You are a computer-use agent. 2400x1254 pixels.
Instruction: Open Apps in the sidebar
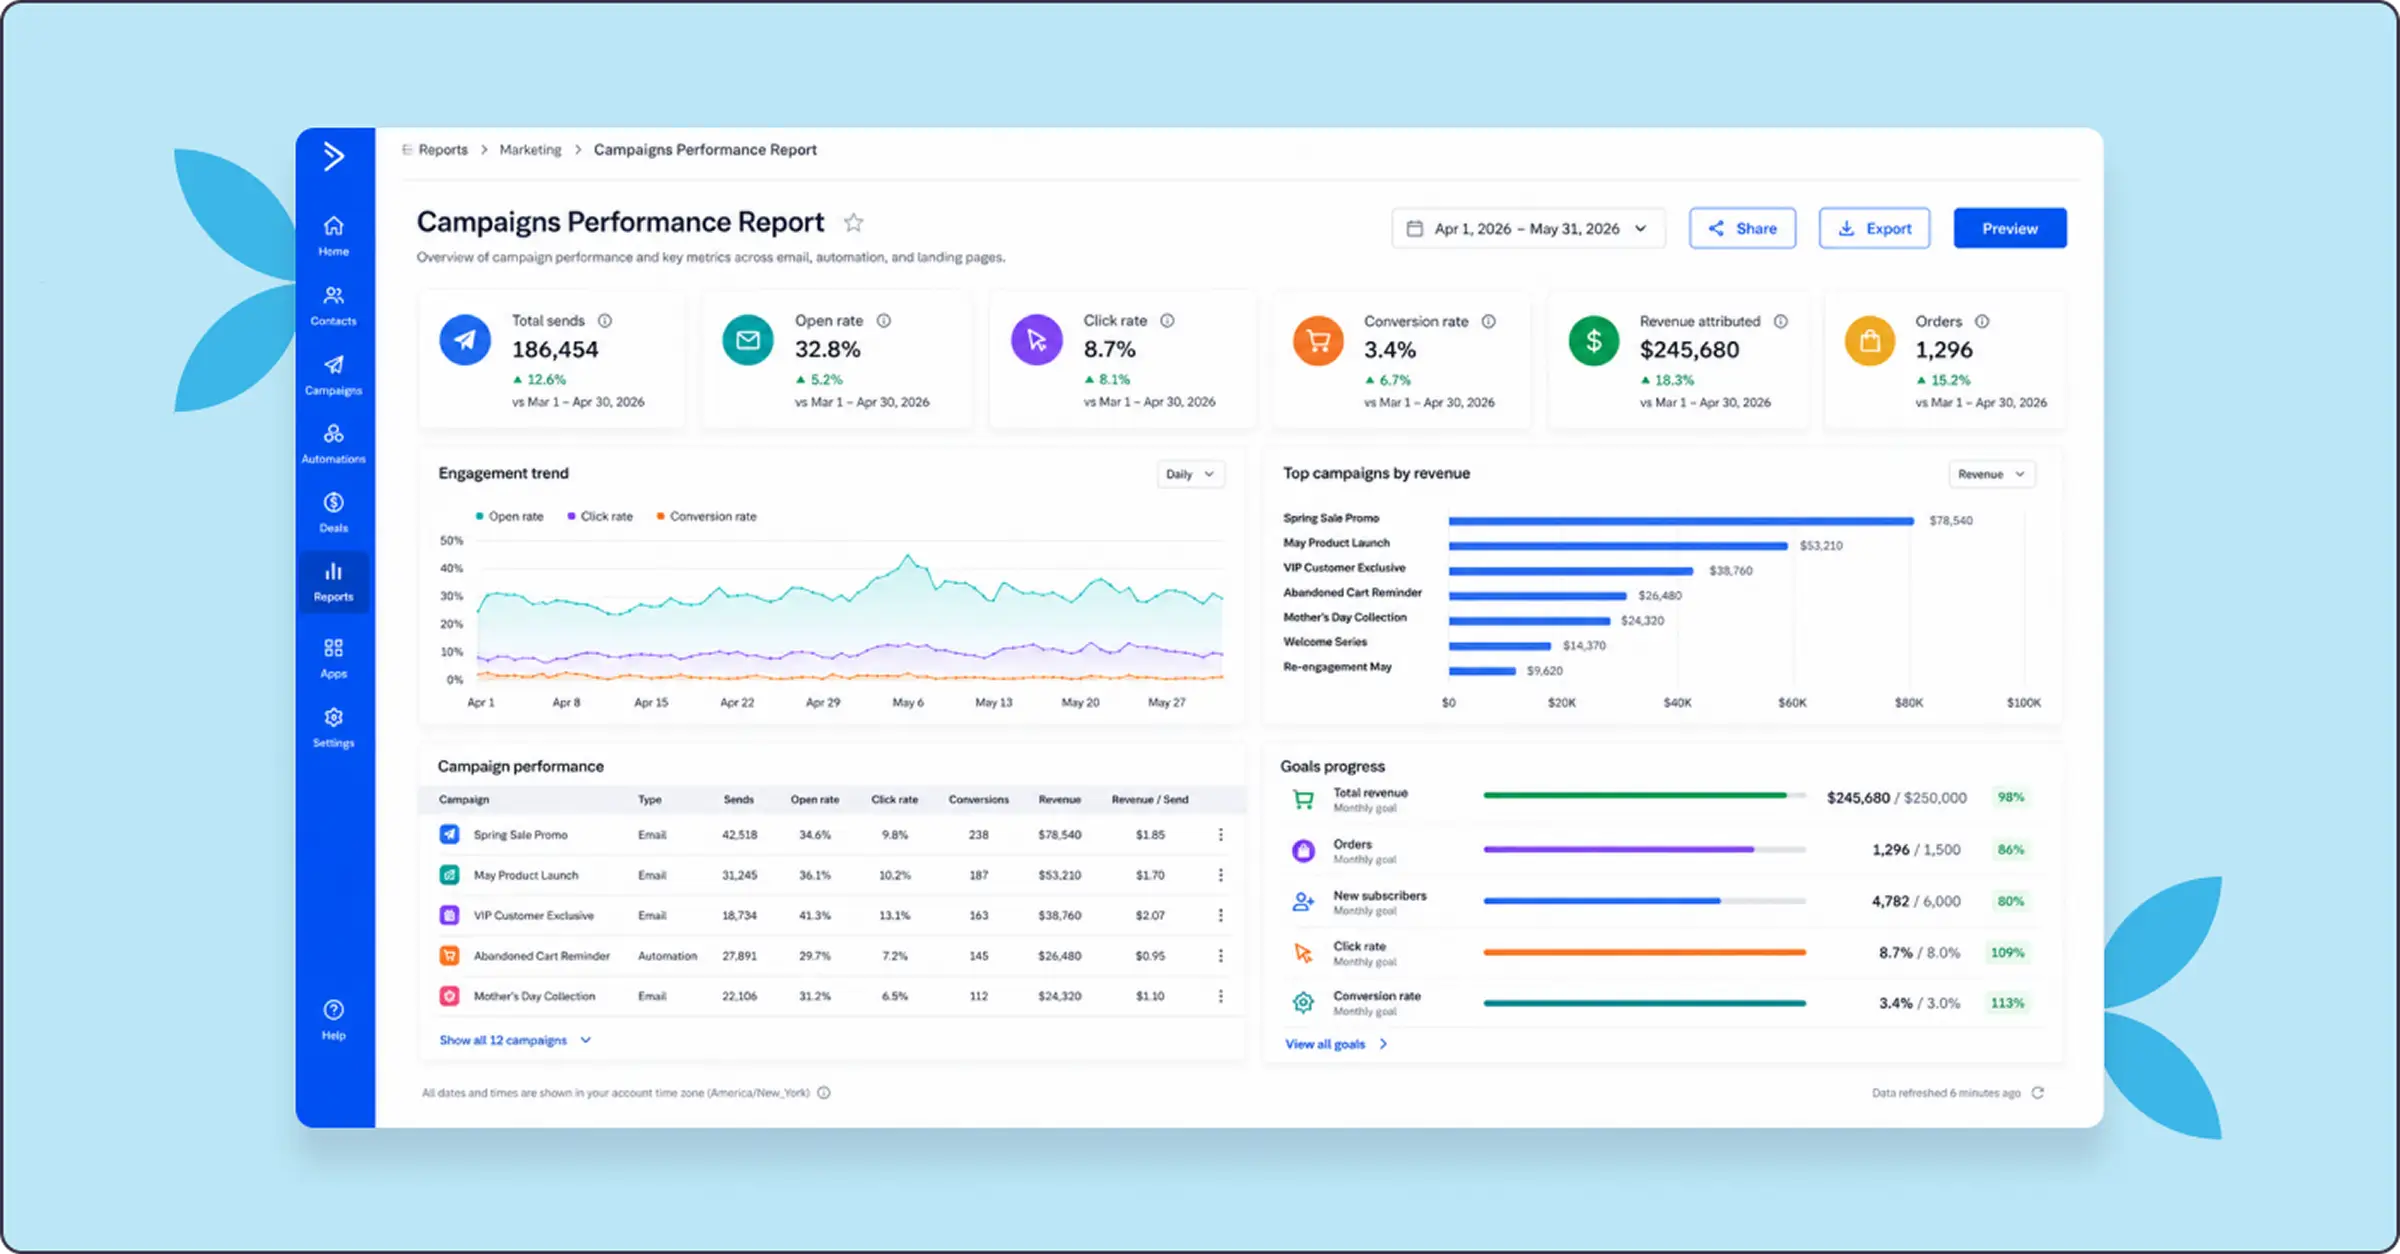click(334, 659)
